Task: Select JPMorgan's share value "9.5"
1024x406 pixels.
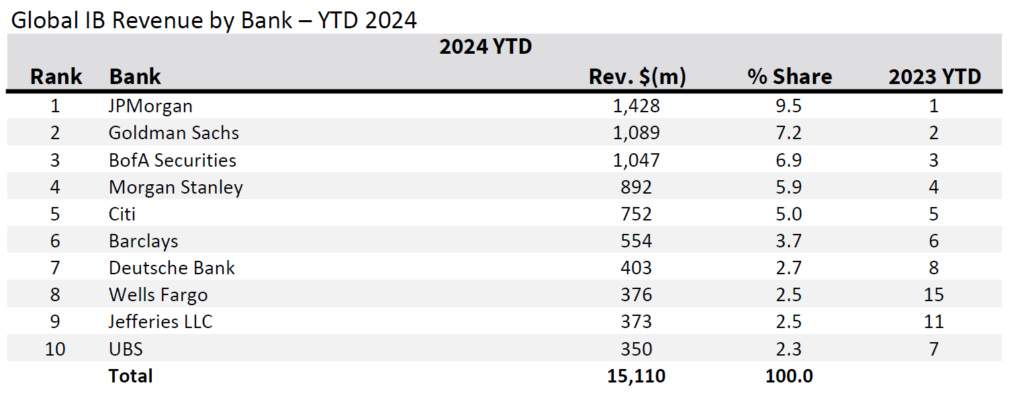Action: pyautogui.click(x=790, y=106)
